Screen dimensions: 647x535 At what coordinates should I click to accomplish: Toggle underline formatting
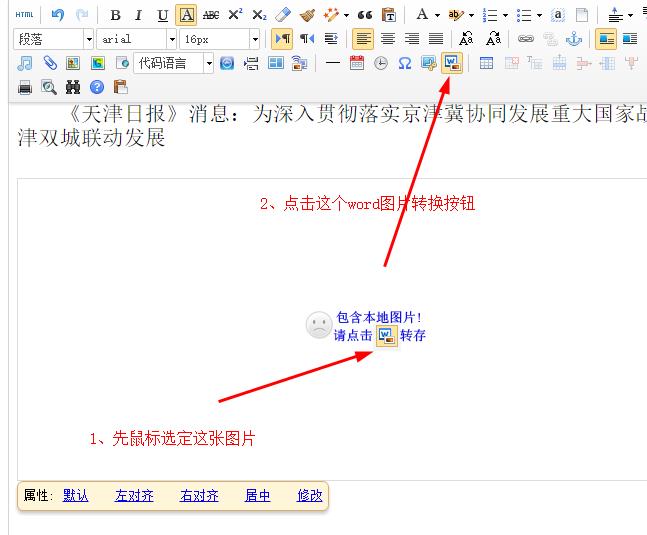pos(162,15)
